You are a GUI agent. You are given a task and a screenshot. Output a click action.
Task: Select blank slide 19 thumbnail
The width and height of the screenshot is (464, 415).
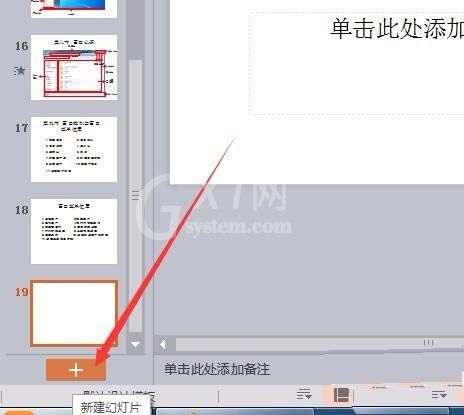[74, 313]
